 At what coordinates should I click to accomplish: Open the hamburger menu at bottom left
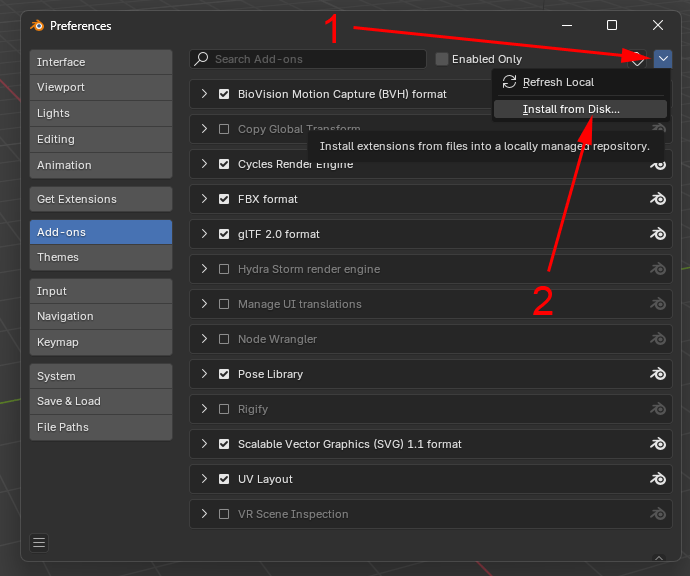[39, 543]
